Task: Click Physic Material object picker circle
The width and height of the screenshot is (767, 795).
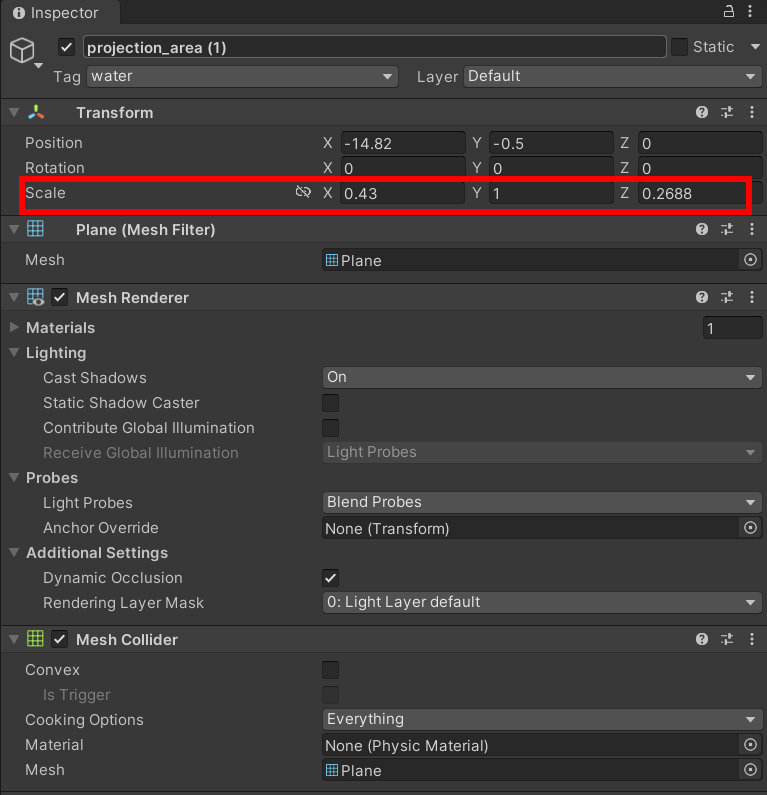Action: click(x=750, y=744)
